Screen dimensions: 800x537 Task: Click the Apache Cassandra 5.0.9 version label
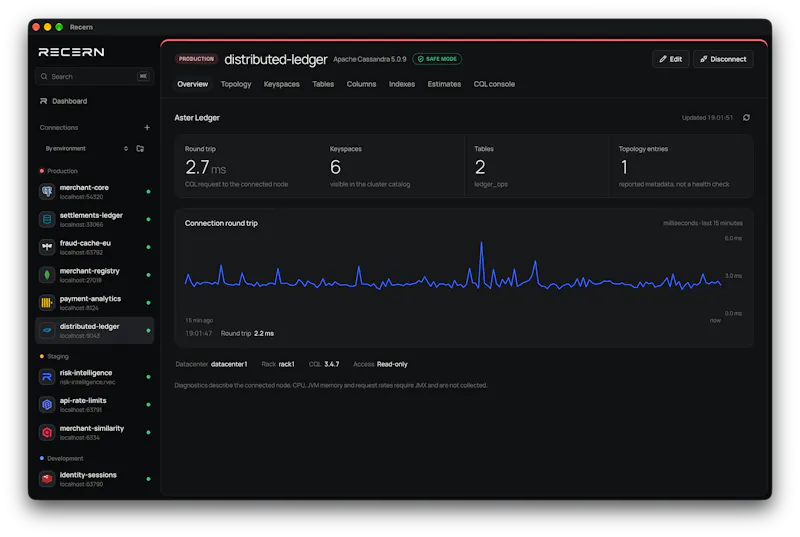tap(370, 59)
